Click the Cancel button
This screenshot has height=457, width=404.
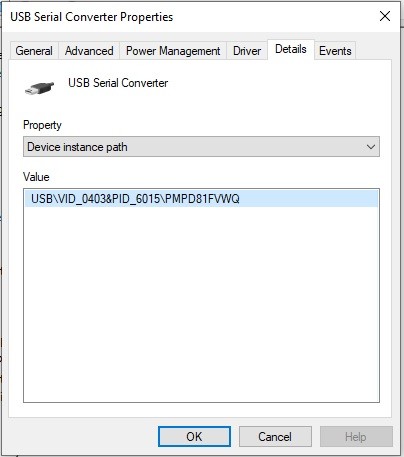[x=275, y=437]
